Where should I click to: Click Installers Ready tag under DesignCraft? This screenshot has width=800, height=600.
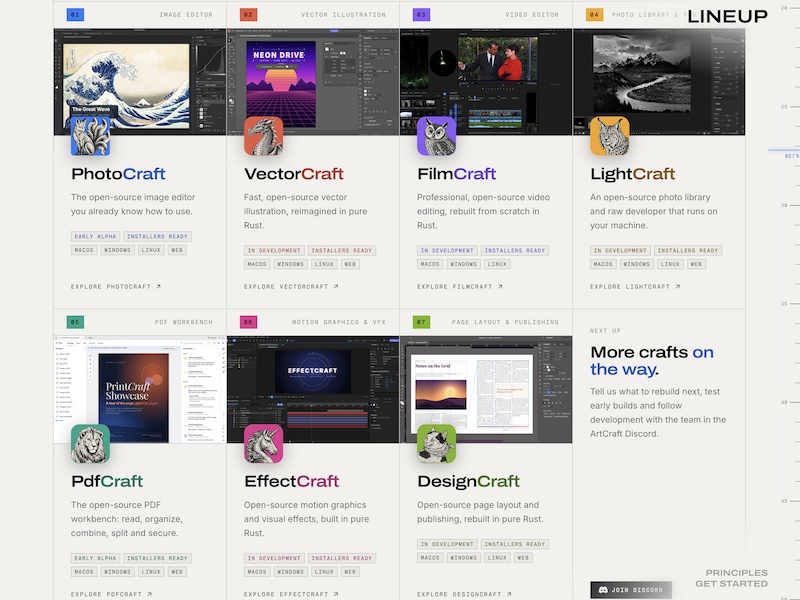(x=515, y=544)
